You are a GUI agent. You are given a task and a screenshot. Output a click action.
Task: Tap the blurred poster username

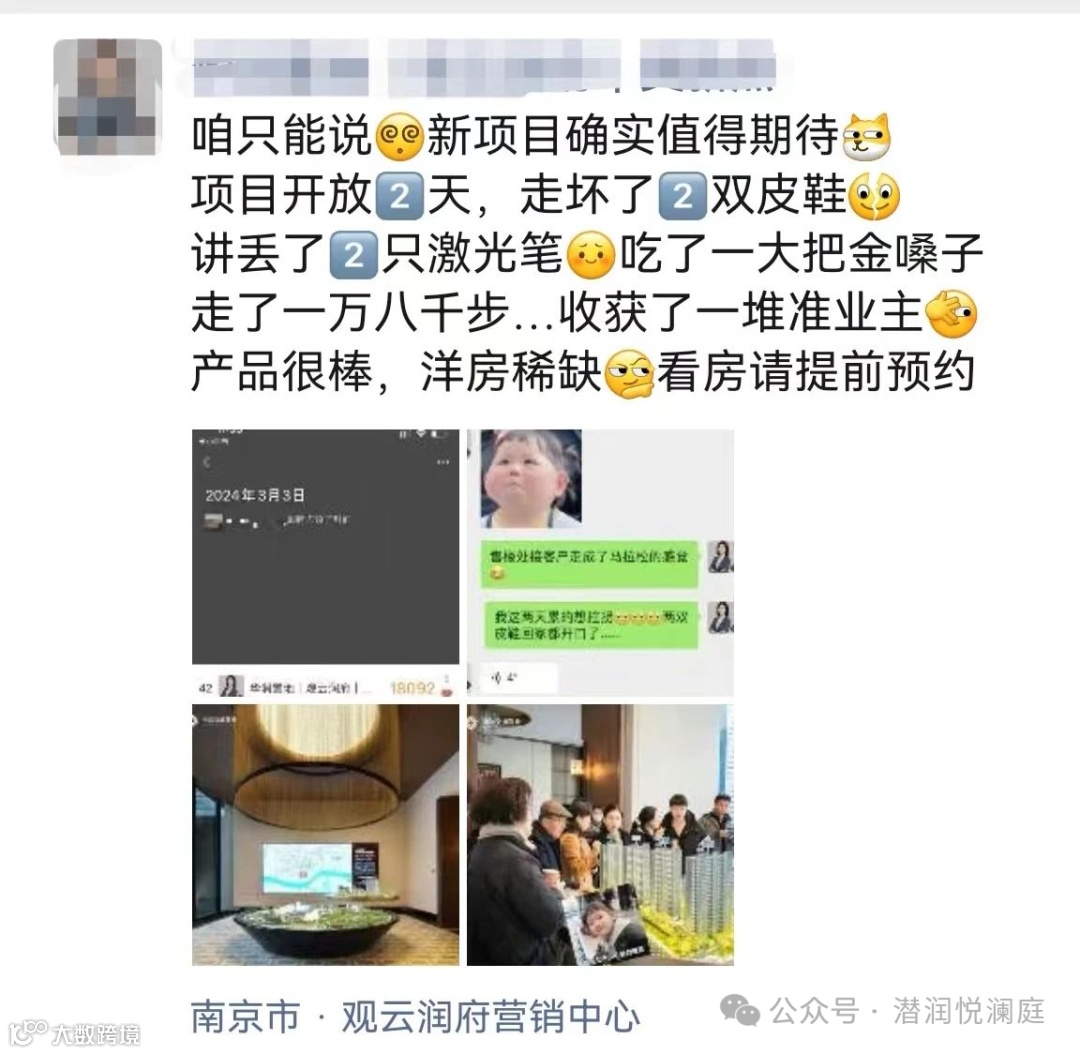point(485,68)
